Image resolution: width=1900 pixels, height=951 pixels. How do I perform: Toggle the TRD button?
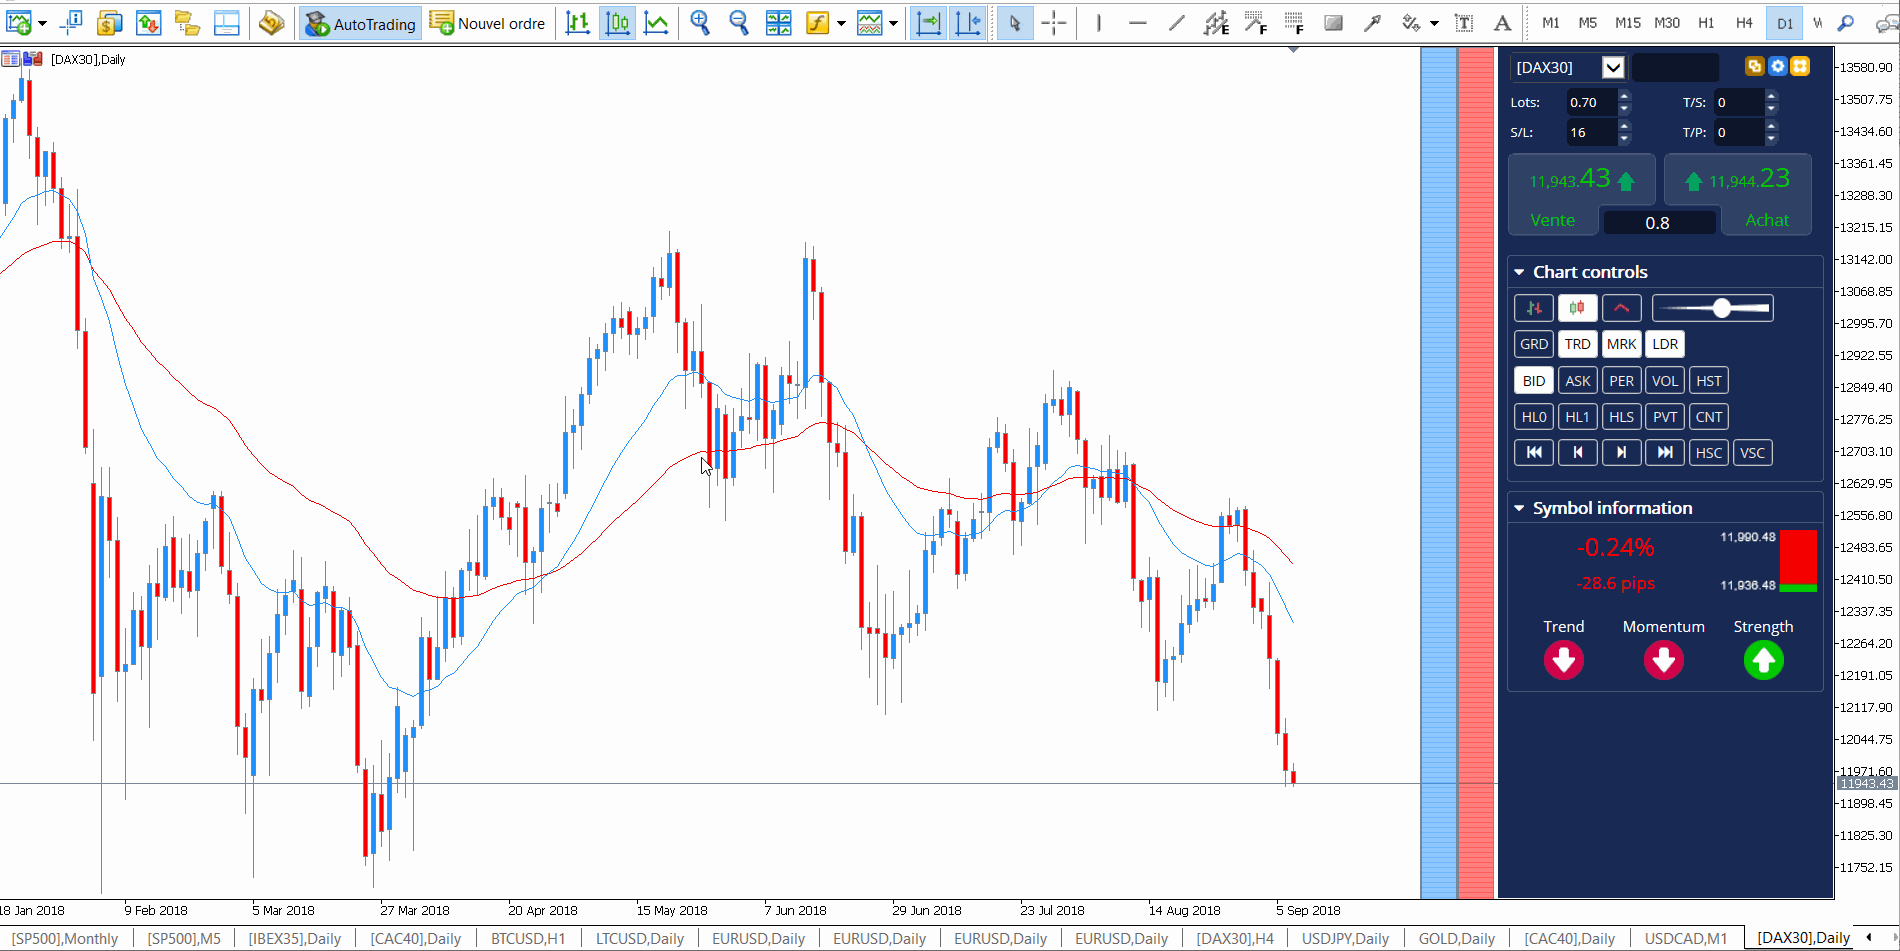pyautogui.click(x=1577, y=344)
